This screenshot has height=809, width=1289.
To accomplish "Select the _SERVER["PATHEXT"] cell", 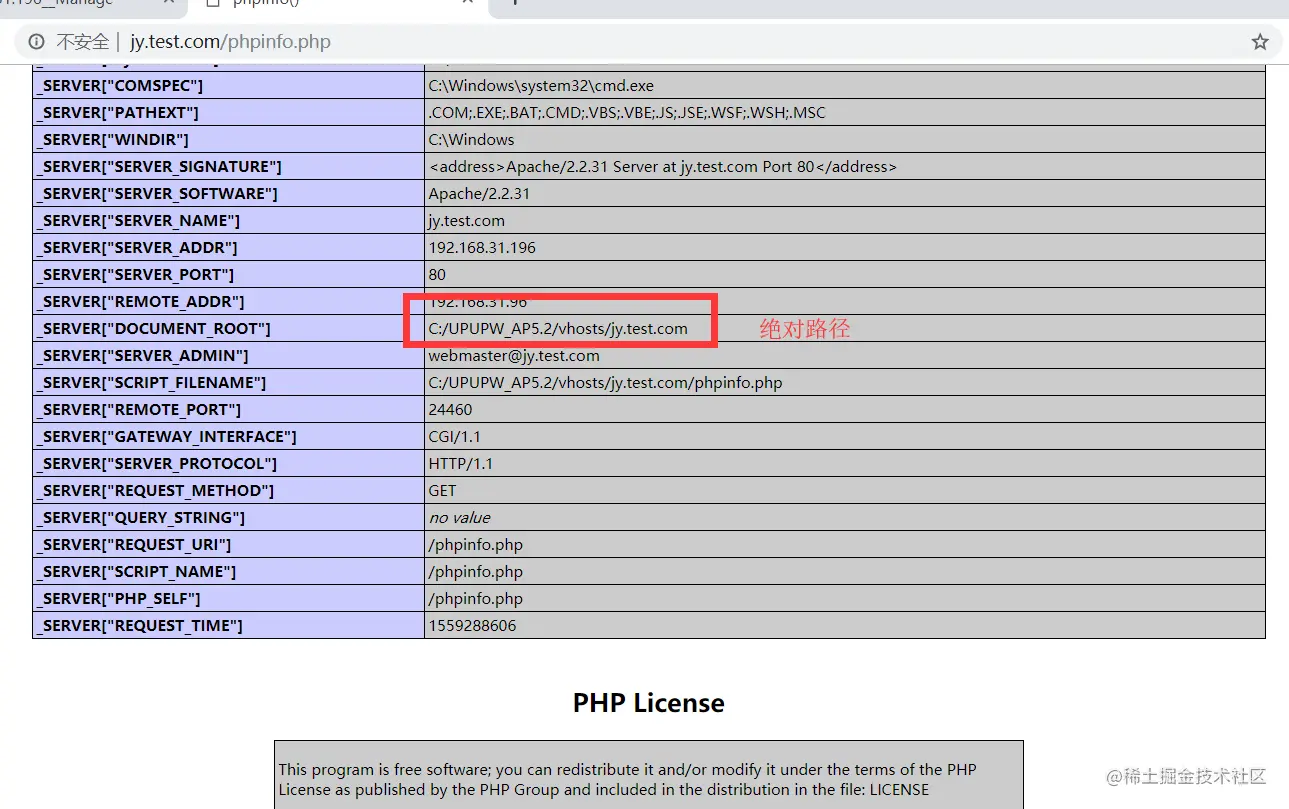I will (x=229, y=113).
